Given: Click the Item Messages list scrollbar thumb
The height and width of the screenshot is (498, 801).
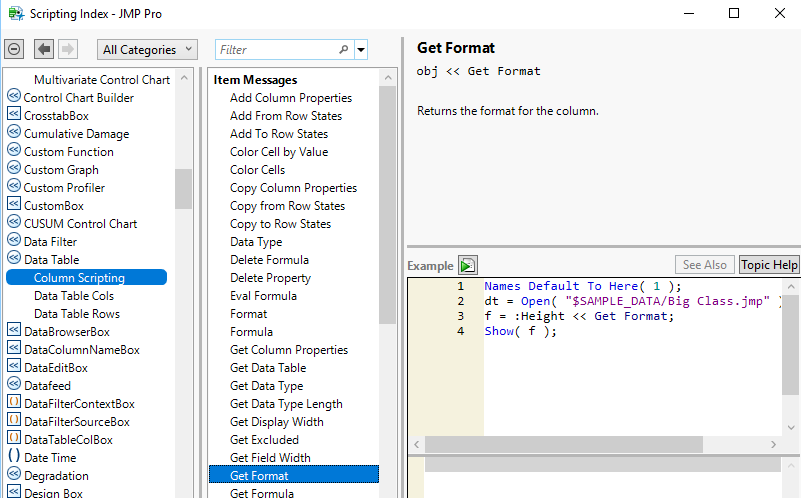Looking at the screenshot, I should click(x=388, y=204).
